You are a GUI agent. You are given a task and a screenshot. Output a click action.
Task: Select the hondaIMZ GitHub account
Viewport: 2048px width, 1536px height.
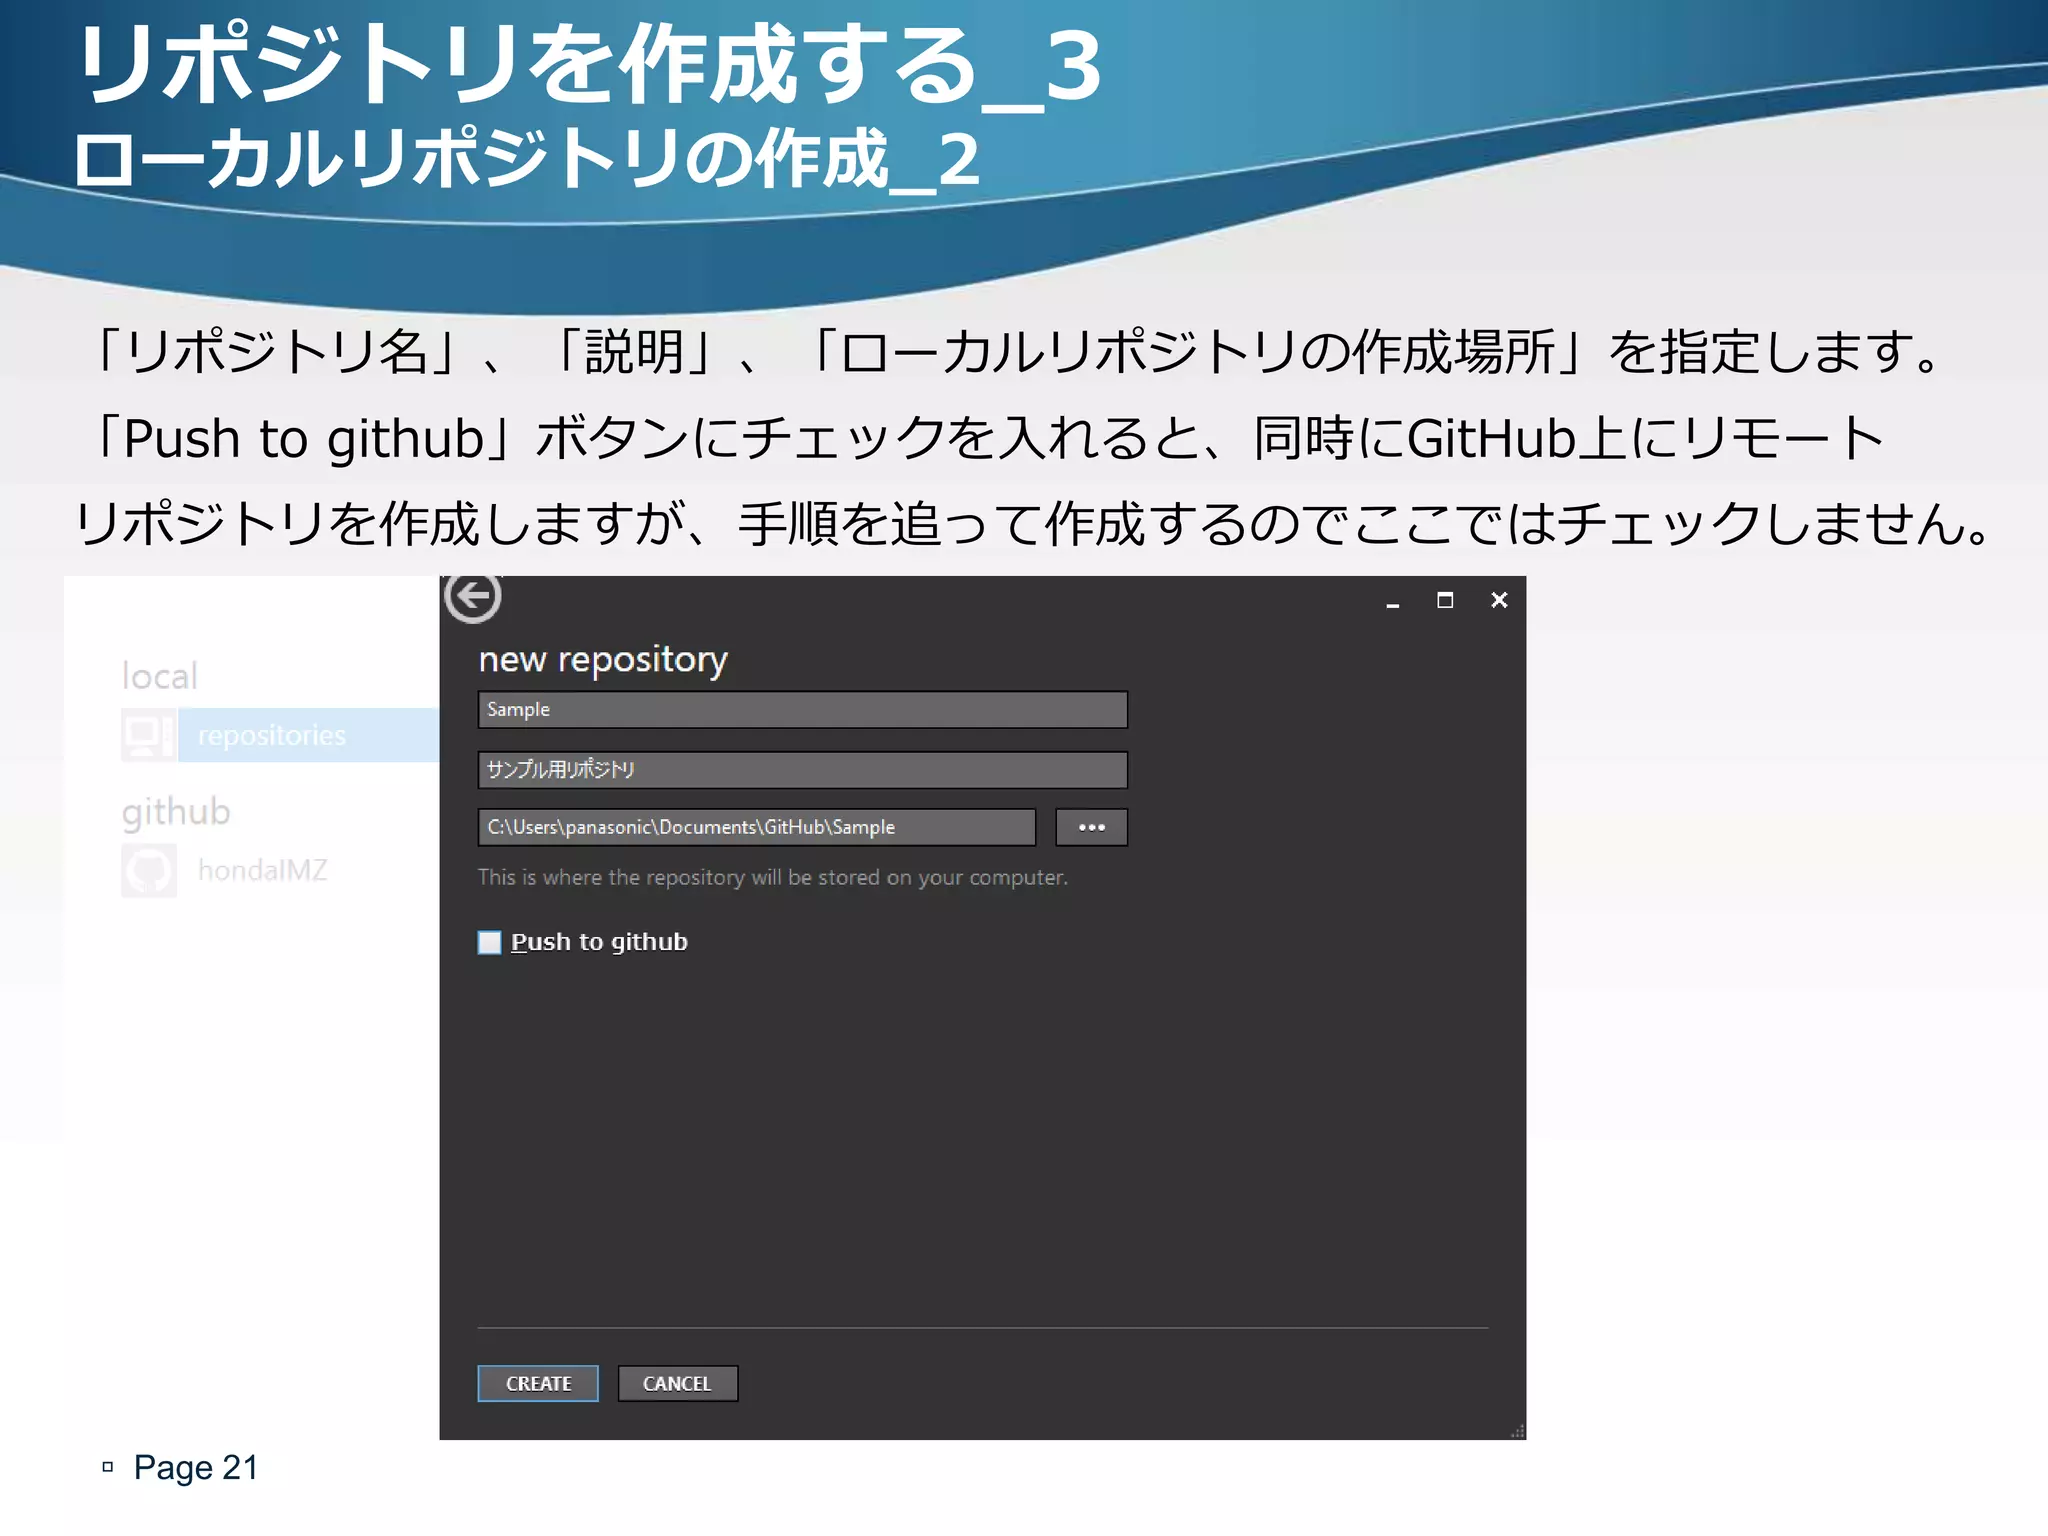[263, 870]
